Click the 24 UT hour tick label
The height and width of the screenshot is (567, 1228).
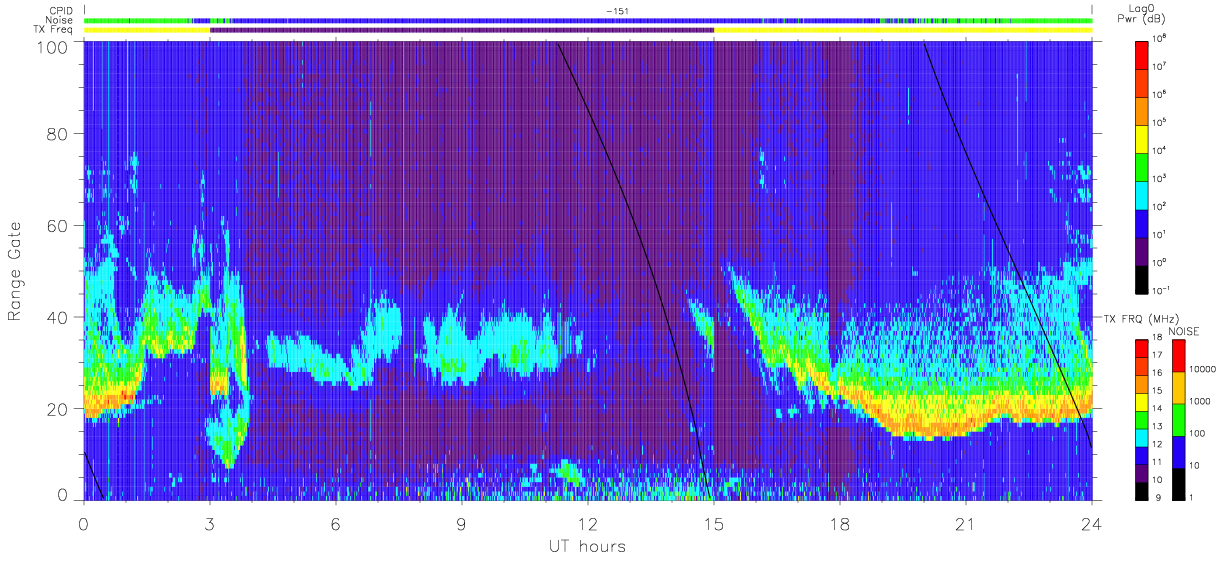pos(1092,523)
